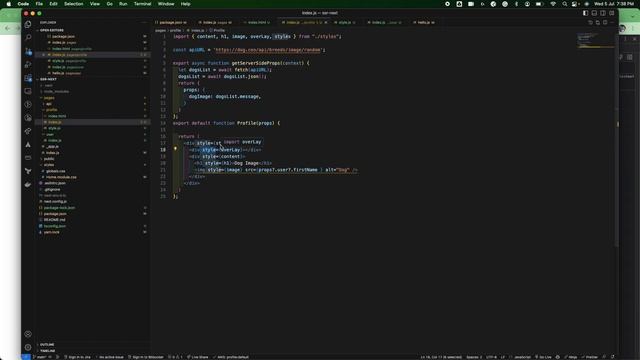Screen dimensions: 640x360
Task: Follow the dog.ceo API URL link
Action: click(268, 50)
